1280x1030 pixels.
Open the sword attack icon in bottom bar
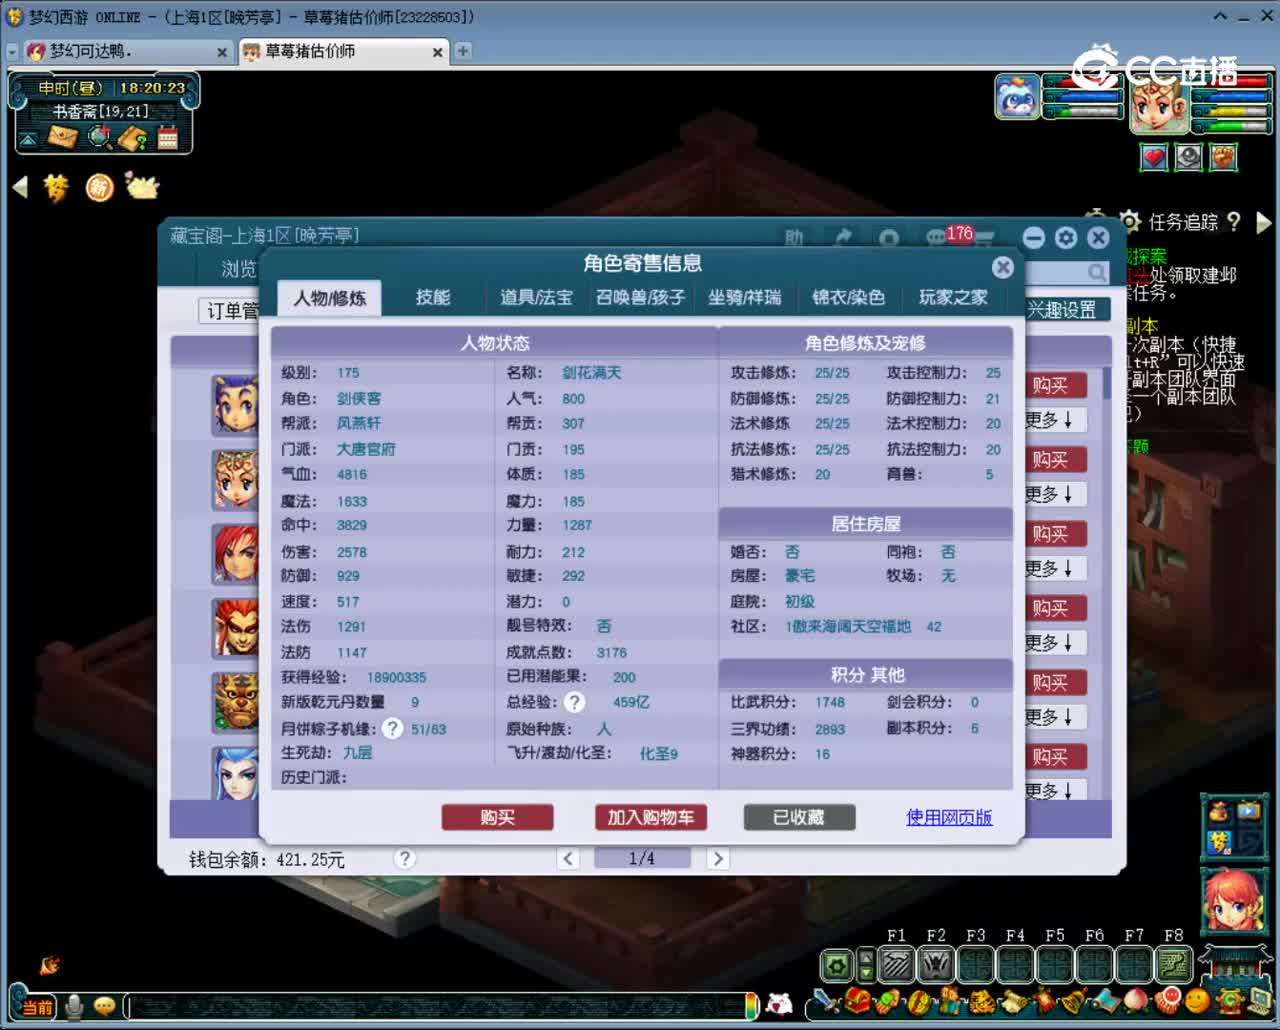(826, 1000)
